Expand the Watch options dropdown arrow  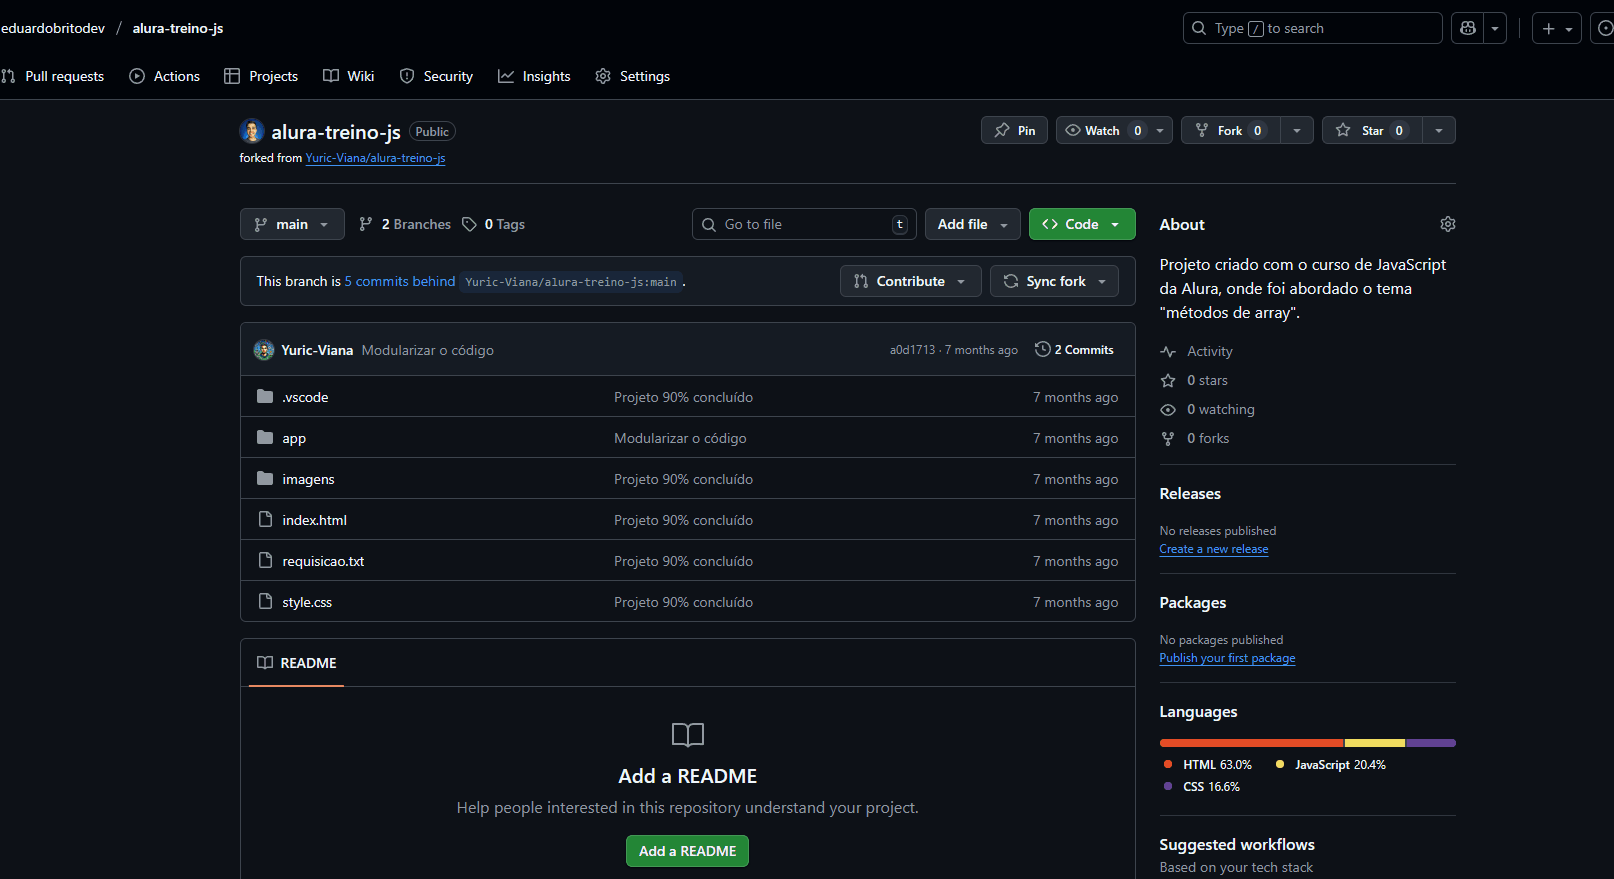click(1160, 130)
